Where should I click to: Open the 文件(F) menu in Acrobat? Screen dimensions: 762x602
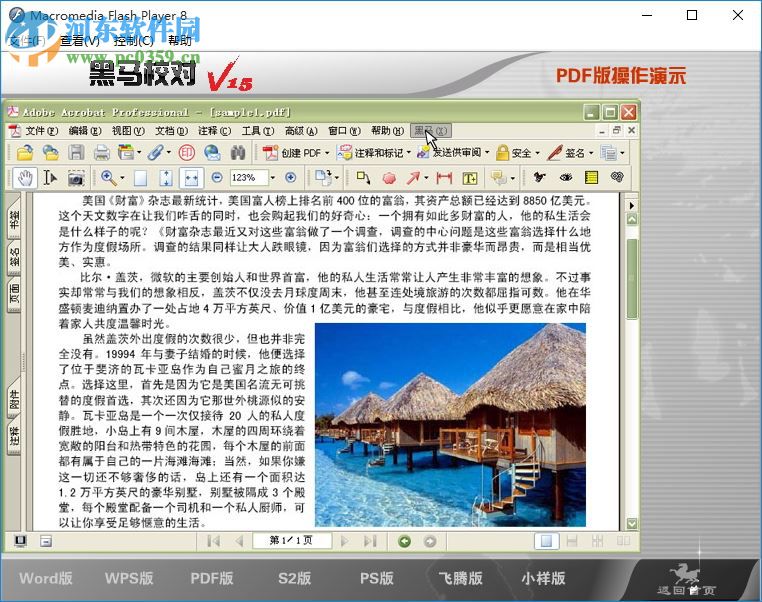pos(41,131)
